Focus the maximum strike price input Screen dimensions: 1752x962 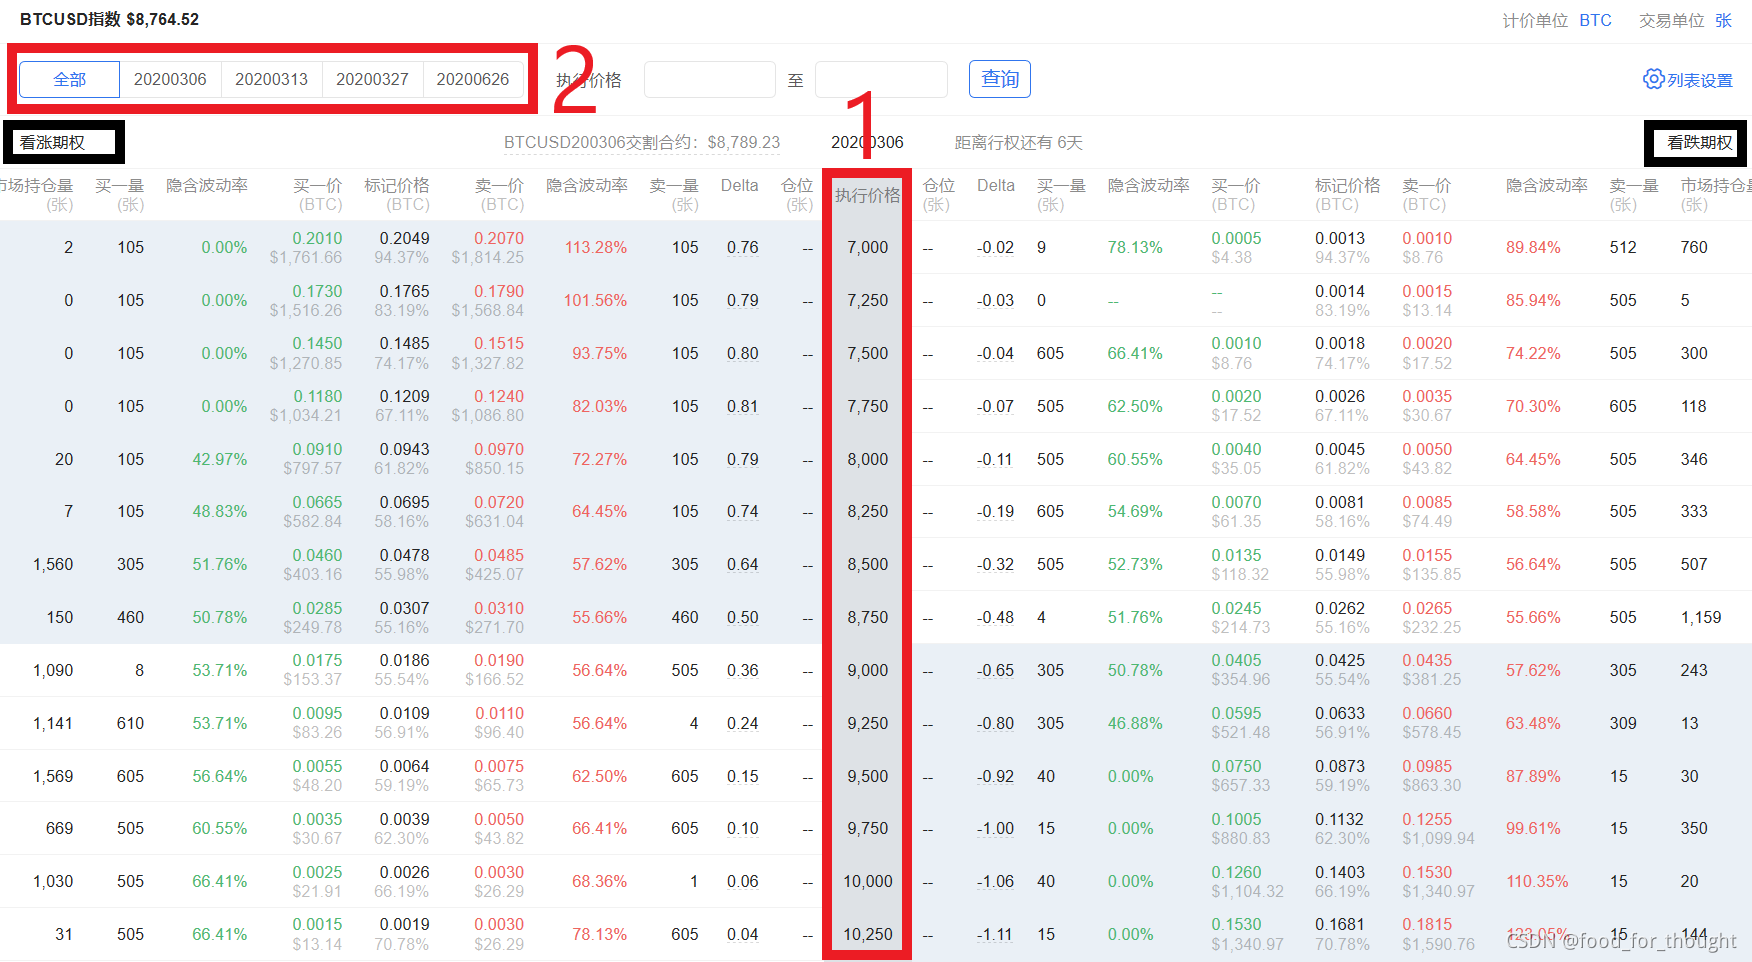(881, 79)
